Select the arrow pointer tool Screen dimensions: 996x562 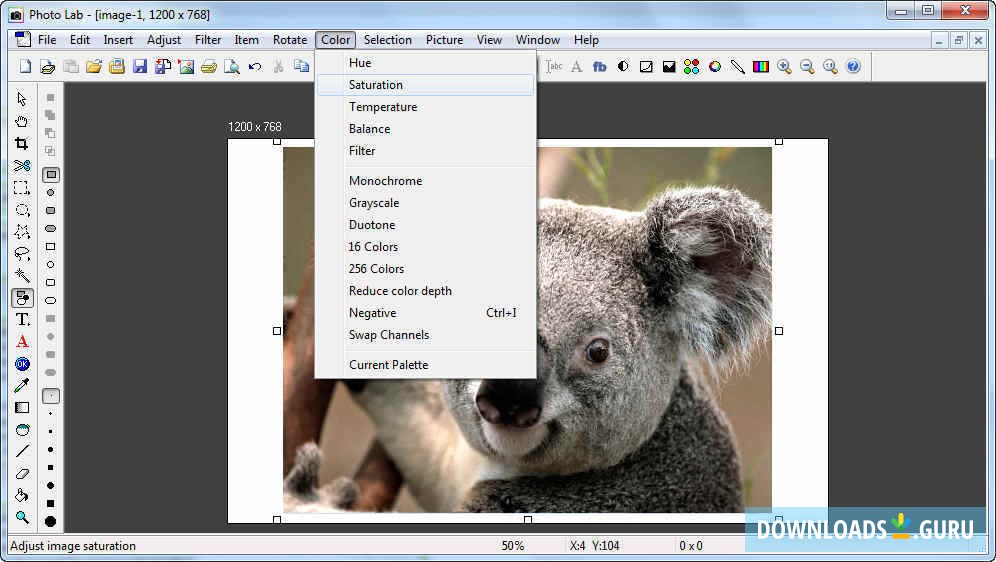point(22,99)
